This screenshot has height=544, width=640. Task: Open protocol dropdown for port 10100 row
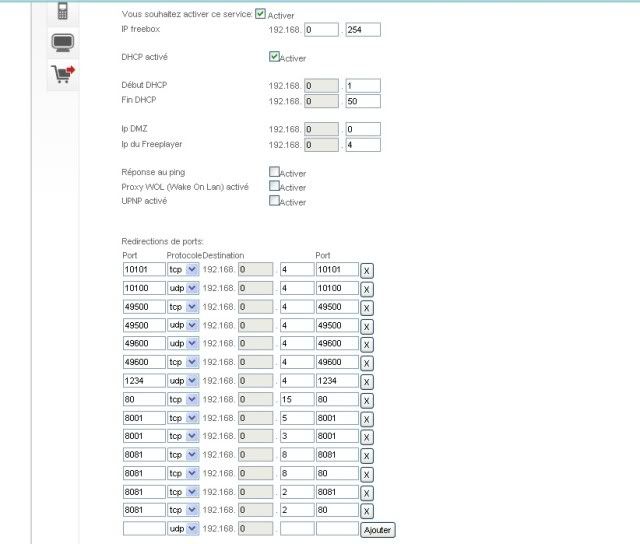coord(184,288)
